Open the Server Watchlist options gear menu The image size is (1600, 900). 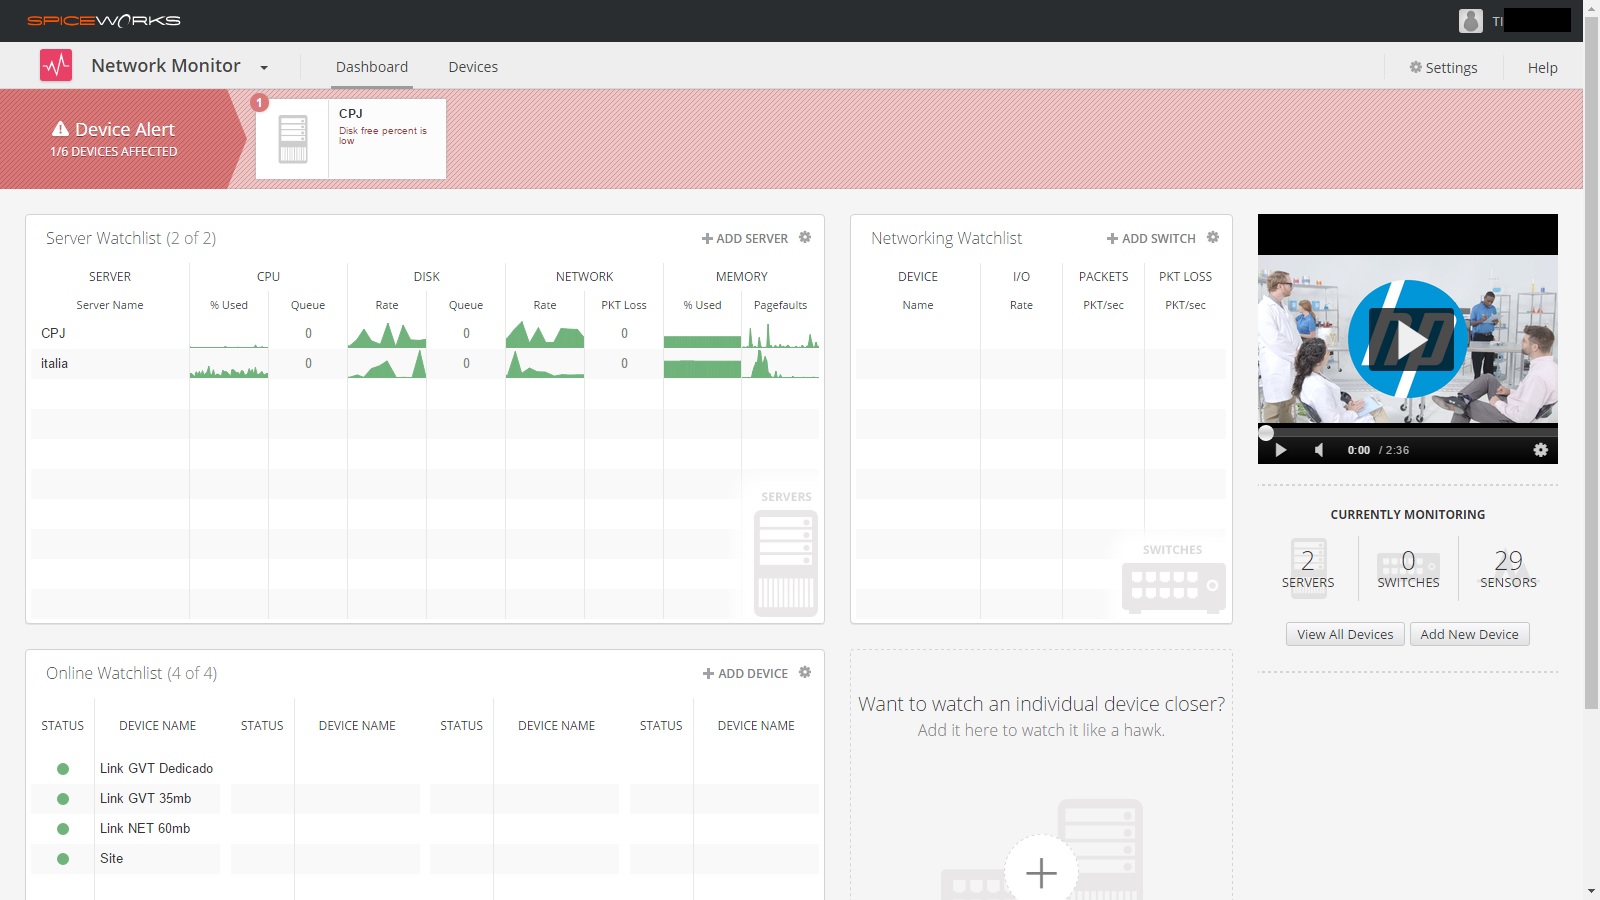805,238
